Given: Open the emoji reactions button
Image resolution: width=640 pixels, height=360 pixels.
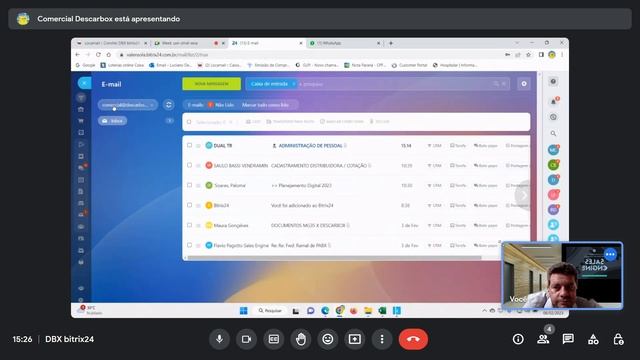Looking at the screenshot, I should (x=328, y=339).
